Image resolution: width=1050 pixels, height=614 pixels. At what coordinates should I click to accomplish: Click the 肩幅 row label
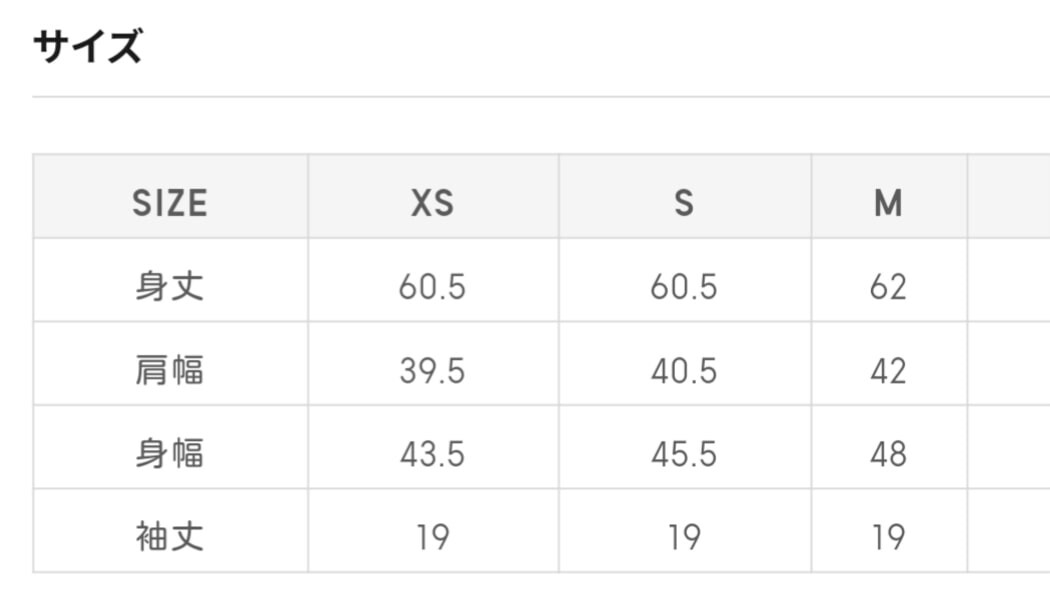tap(170, 371)
